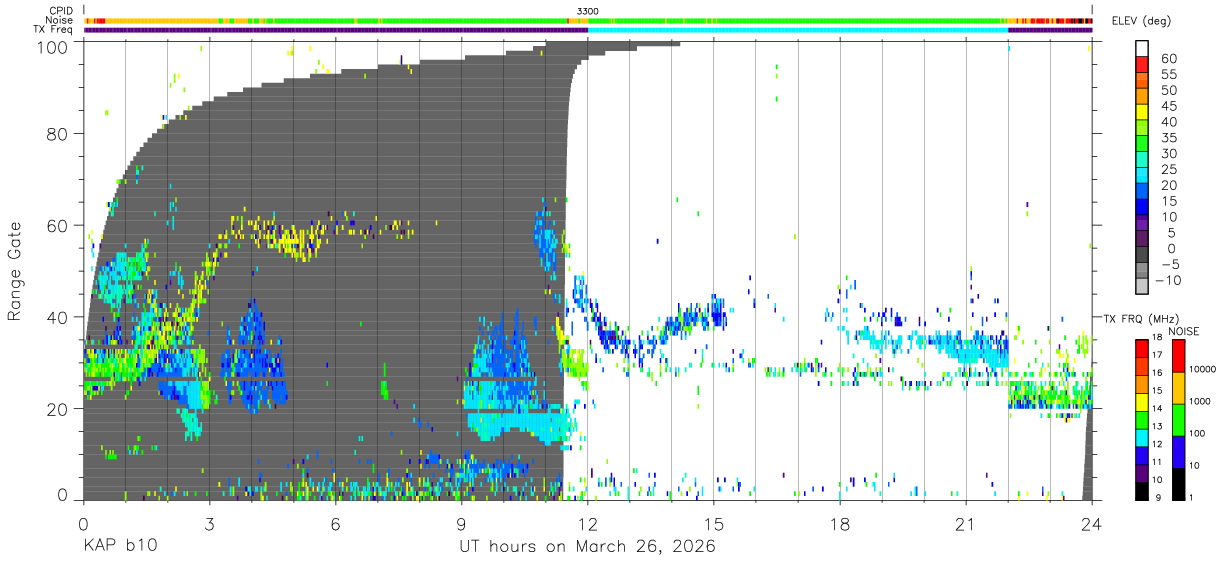Click the 15 tick on UT hours axis
Viewport: 1228px width, 567px height.
click(x=714, y=524)
